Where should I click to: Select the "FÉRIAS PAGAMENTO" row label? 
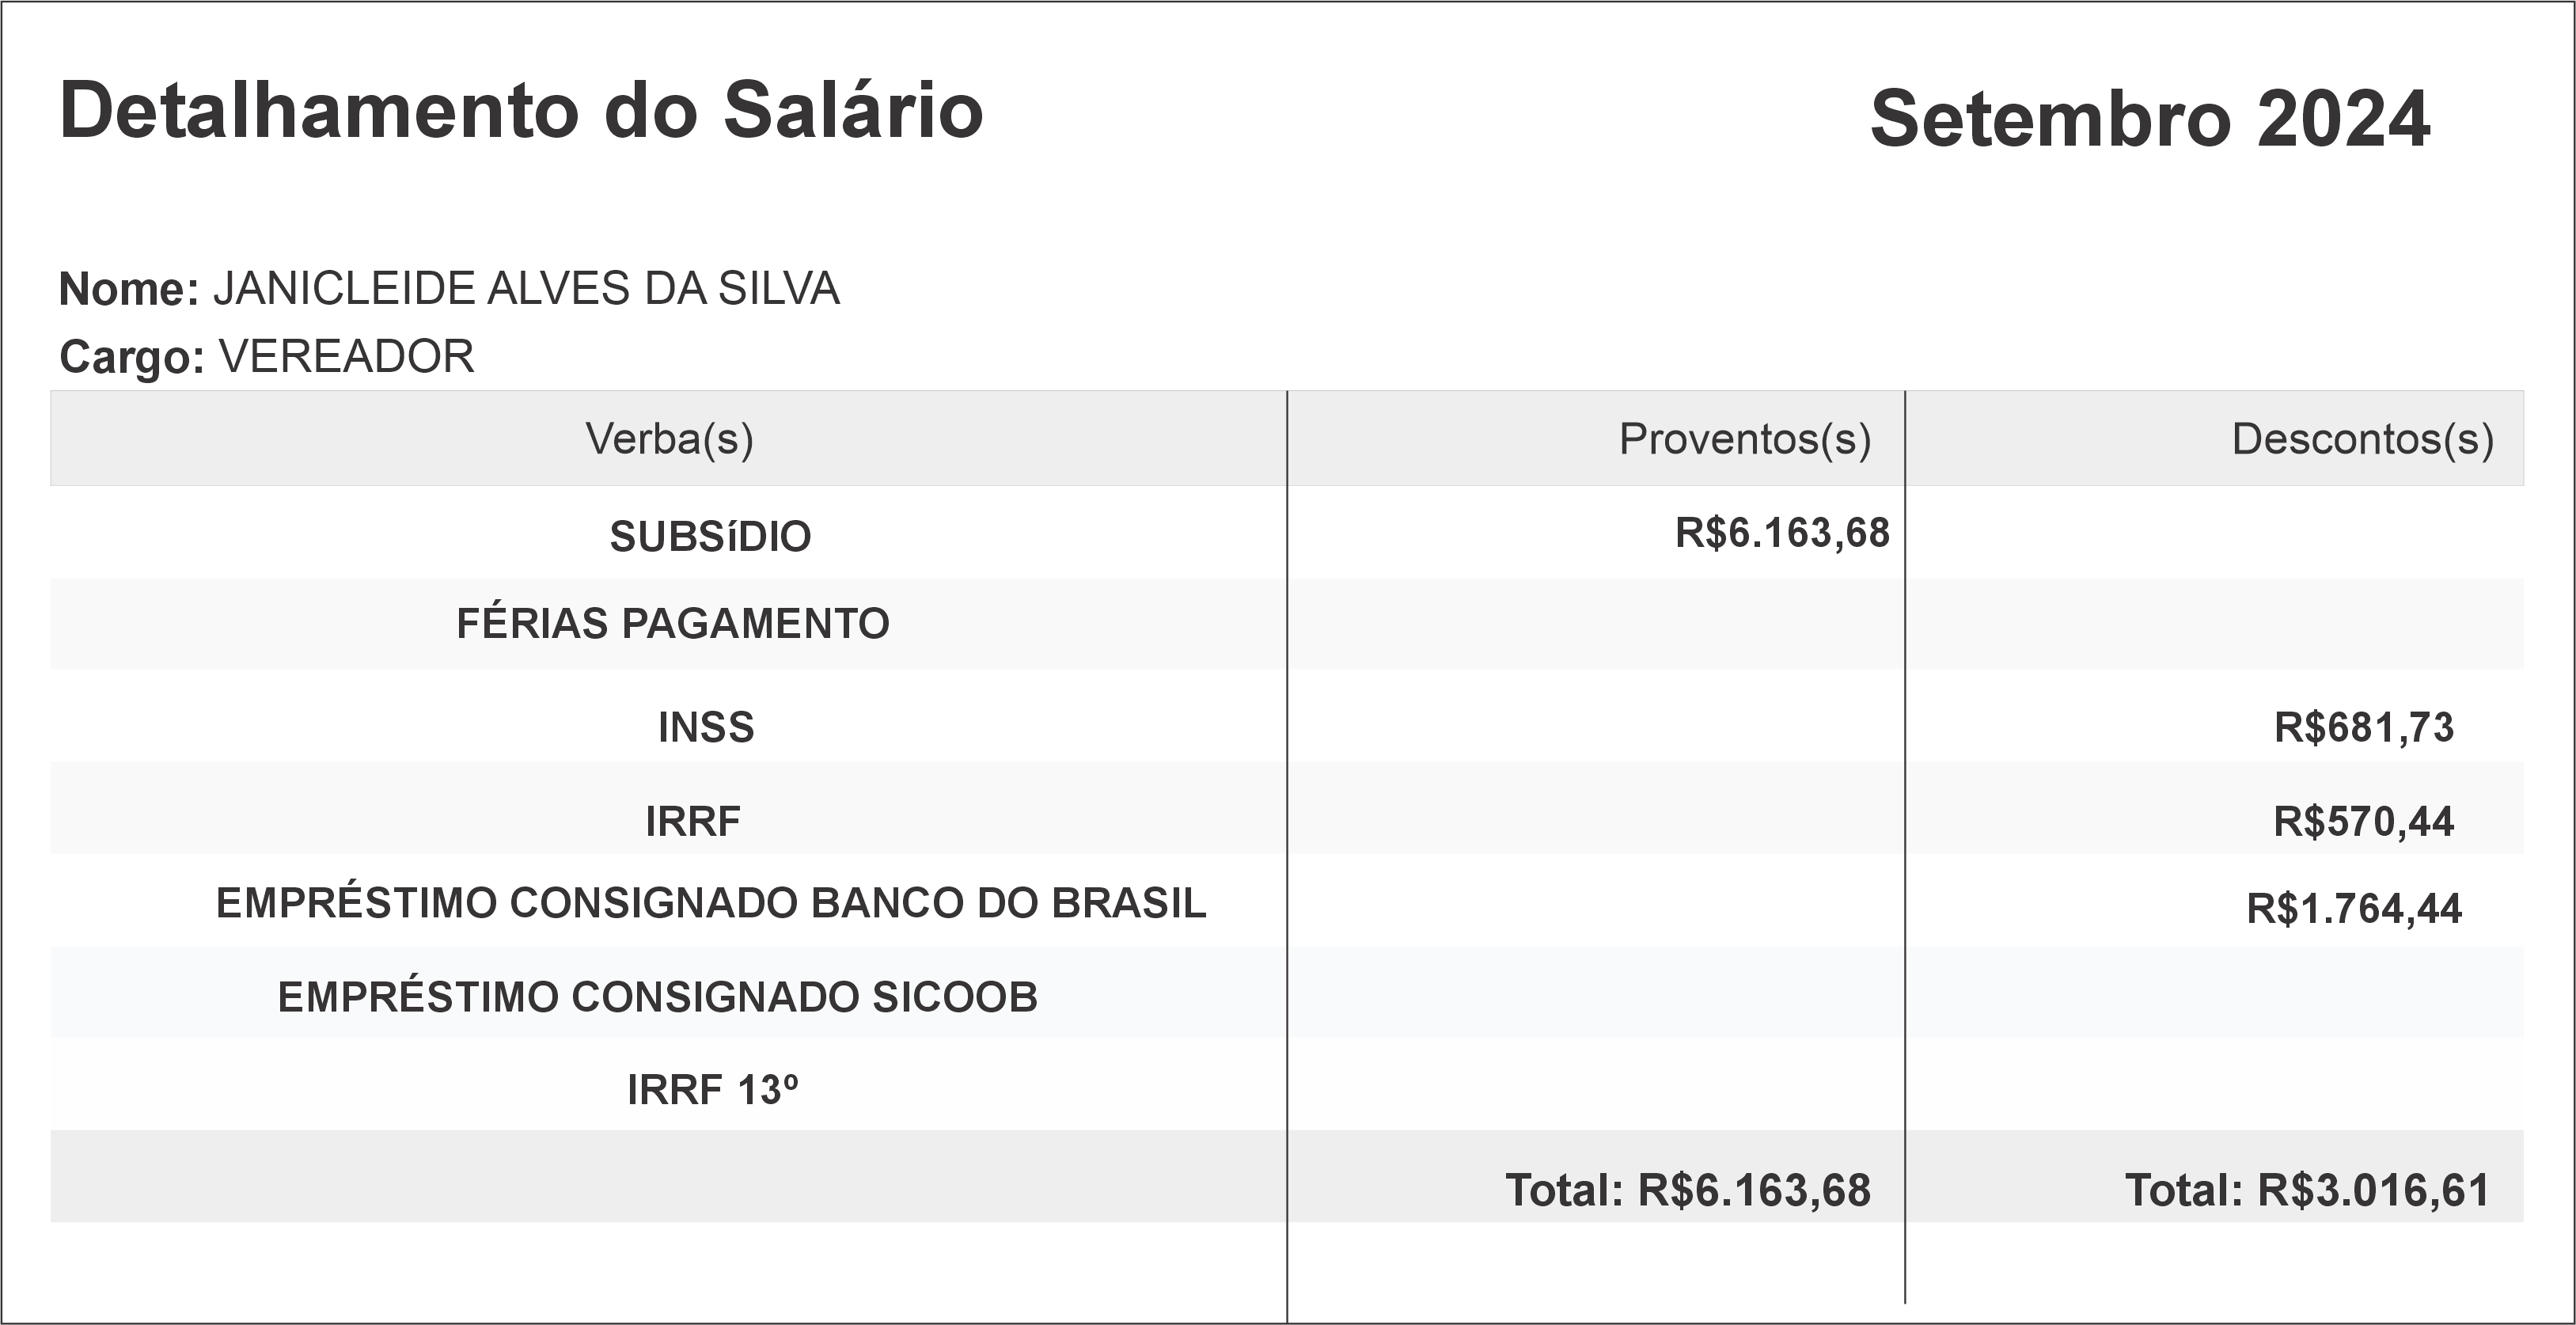(672, 624)
